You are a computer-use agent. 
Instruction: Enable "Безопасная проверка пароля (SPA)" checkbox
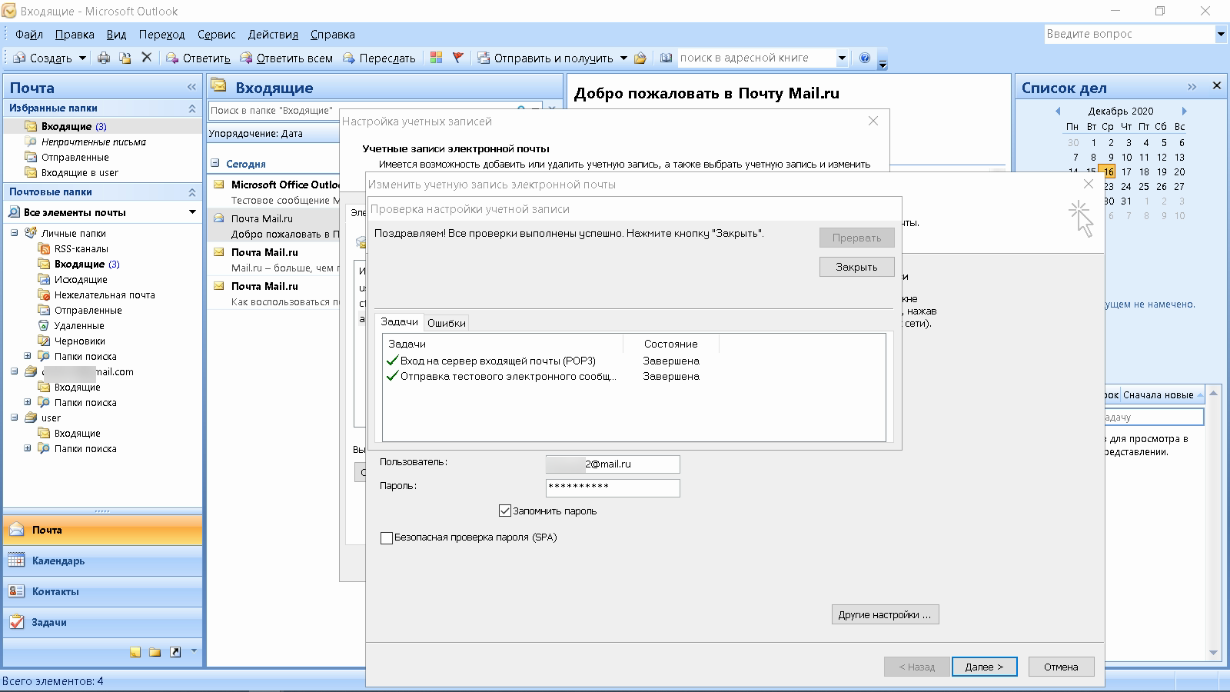pos(387,538)
